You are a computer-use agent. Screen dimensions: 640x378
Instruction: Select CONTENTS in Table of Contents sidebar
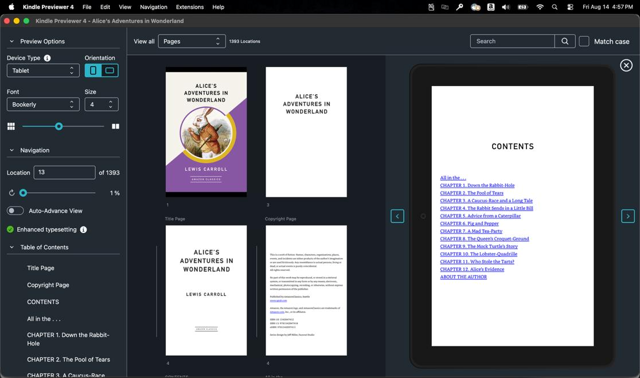pyautogui.click(x=43, y=302)
